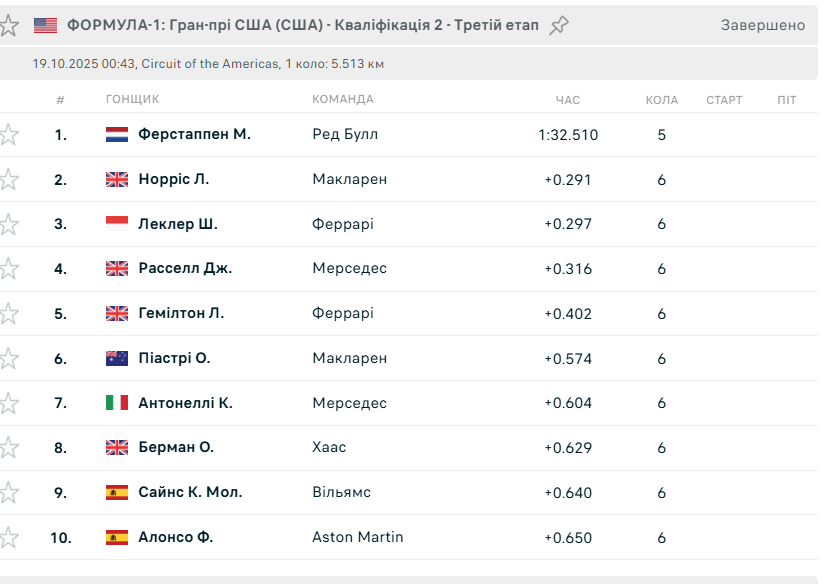Click the Spanish flag beside Сайнс К. Мол.
The width and height of the screenshot is (829, 584).
[117, 492]
